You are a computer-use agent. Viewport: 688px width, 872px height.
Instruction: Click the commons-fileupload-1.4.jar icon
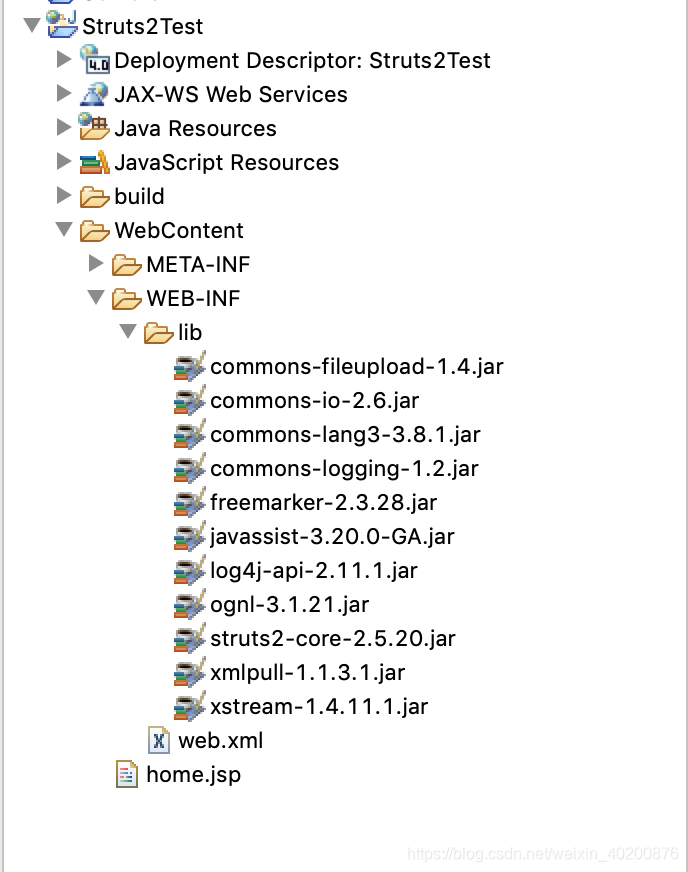tap(191, 366)
